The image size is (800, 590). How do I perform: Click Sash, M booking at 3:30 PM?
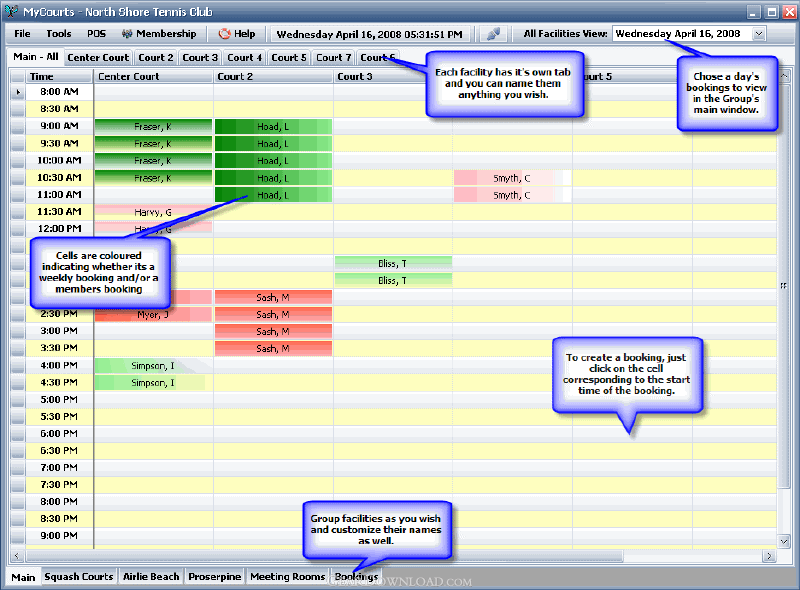click(273, 349)
